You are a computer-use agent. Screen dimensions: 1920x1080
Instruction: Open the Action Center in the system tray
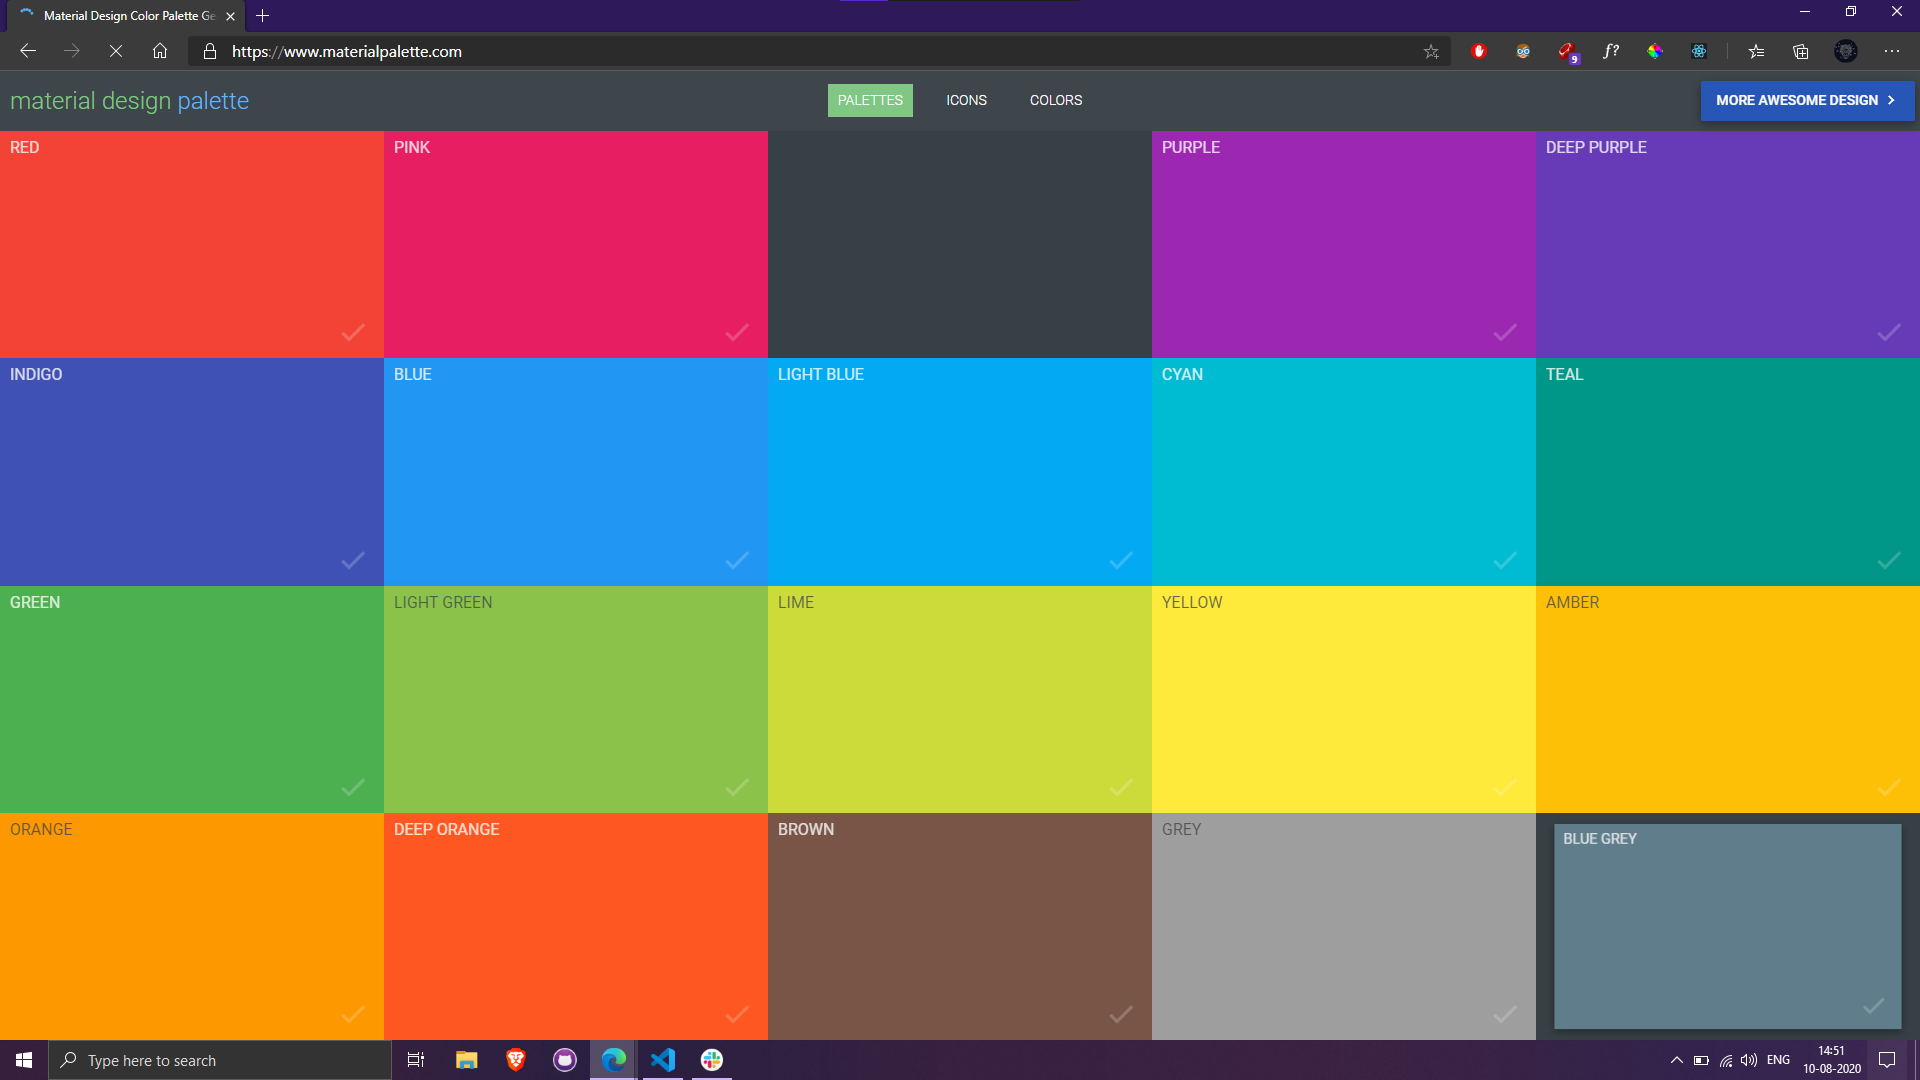(x=1887, y=1060)
